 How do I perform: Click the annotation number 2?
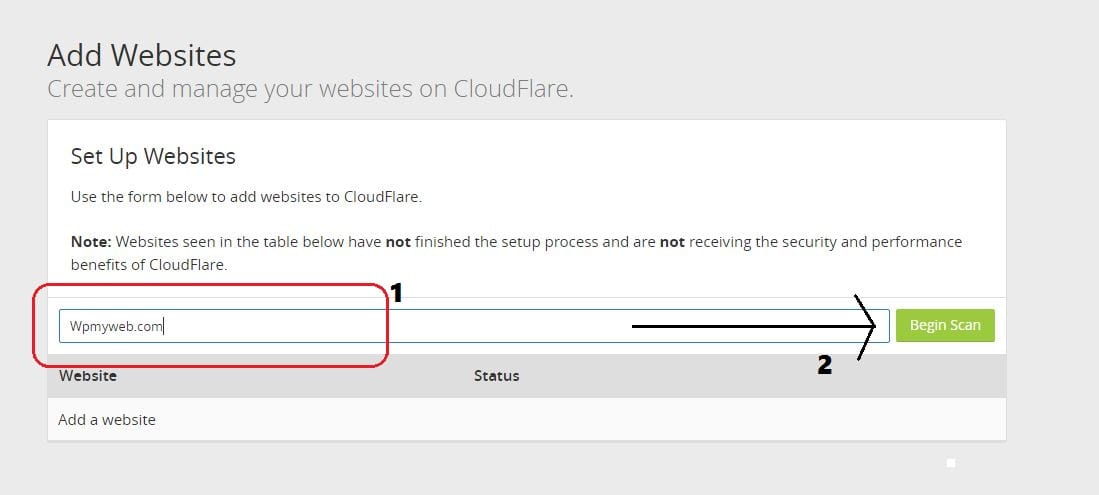(x=825, y=365)
